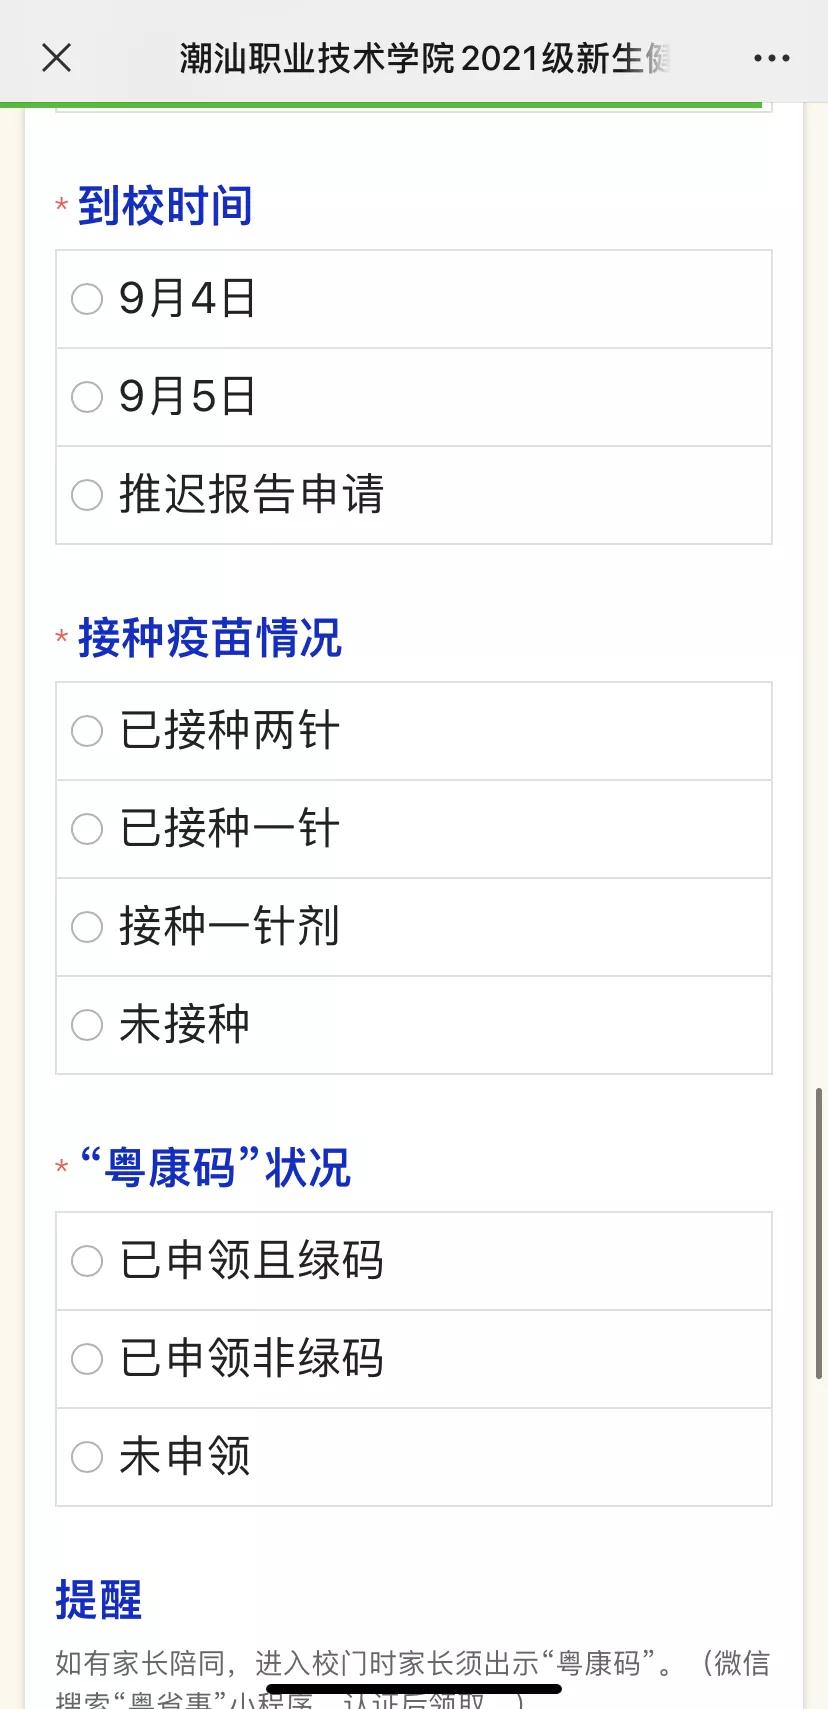
Task: Choose 未申领 health code option
Action: pyautogui.click(x=87, y=1457)
